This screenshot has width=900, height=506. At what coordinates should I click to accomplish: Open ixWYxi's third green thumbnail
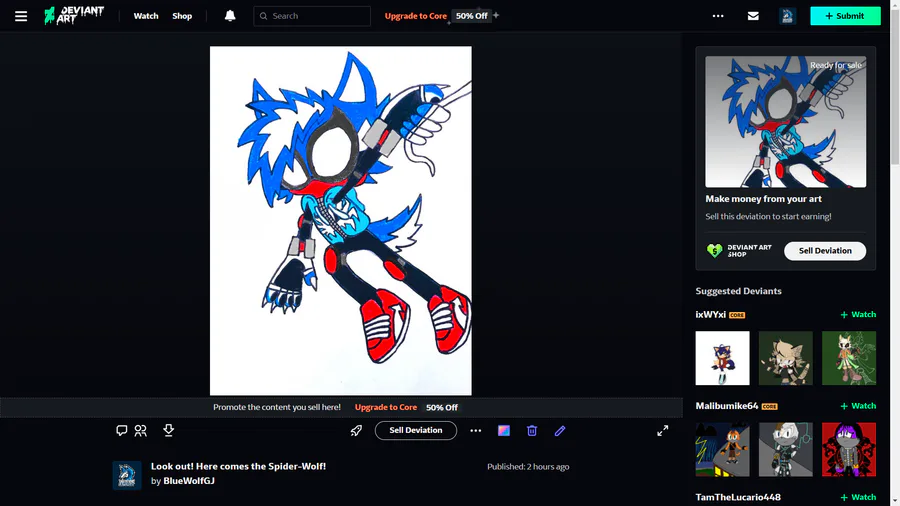pyautogui.click(x=849, y=358)
